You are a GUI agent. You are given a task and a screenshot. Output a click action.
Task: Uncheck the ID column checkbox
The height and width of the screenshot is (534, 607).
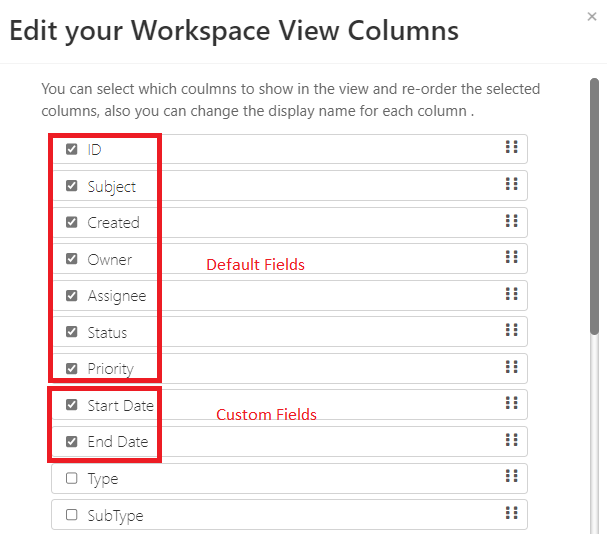coord(72,149)
